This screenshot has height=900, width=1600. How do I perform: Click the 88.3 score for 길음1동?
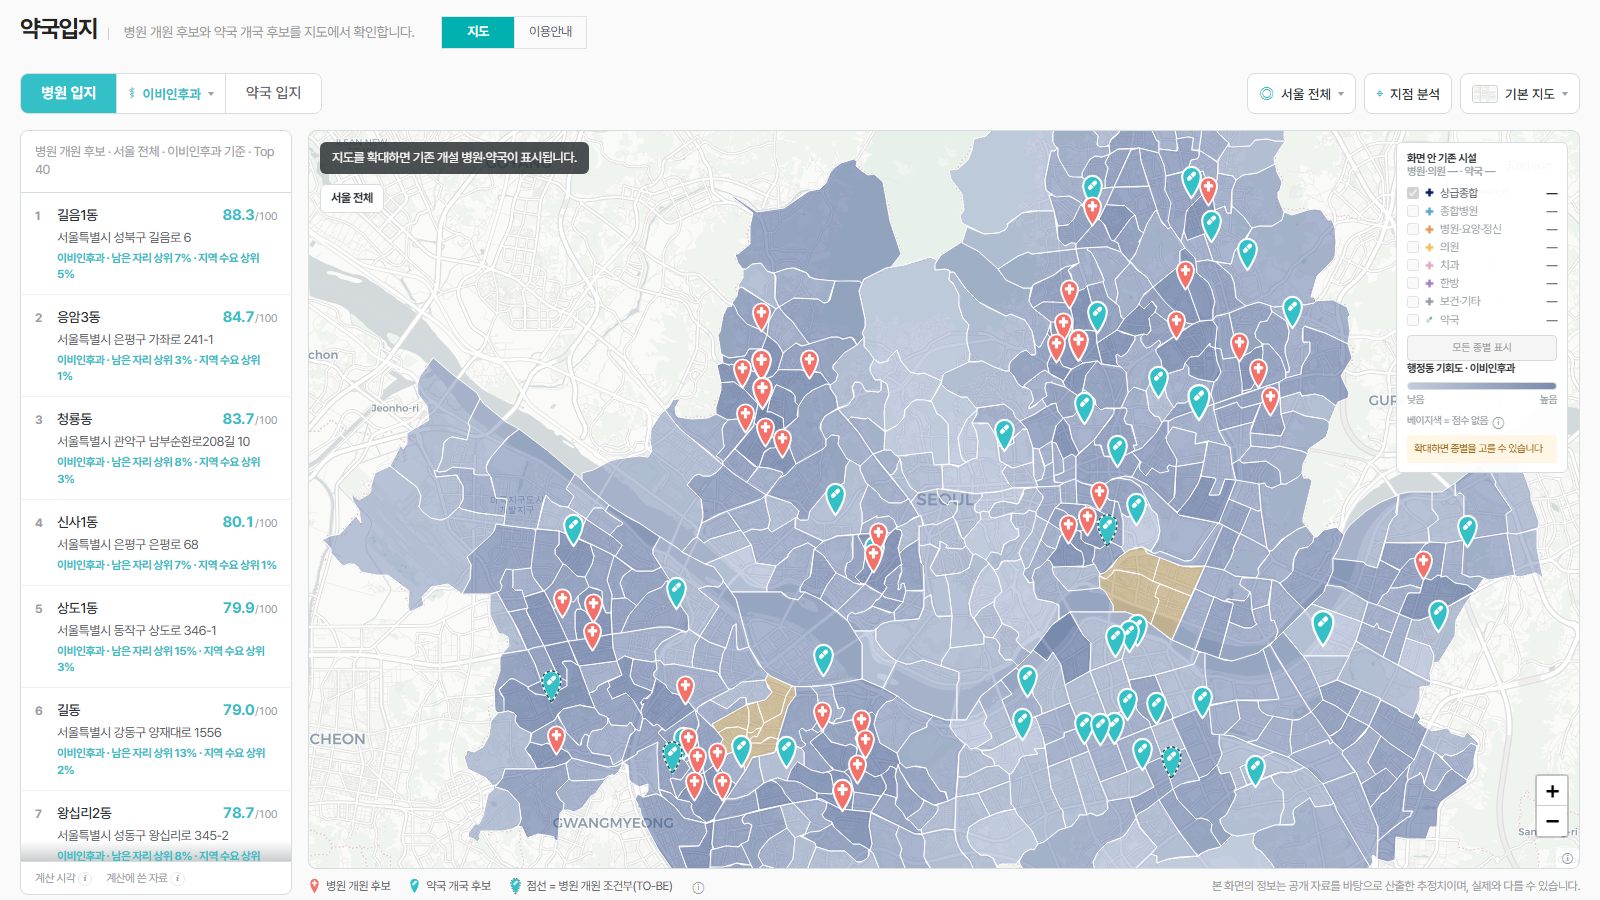[x=238, y=215]
